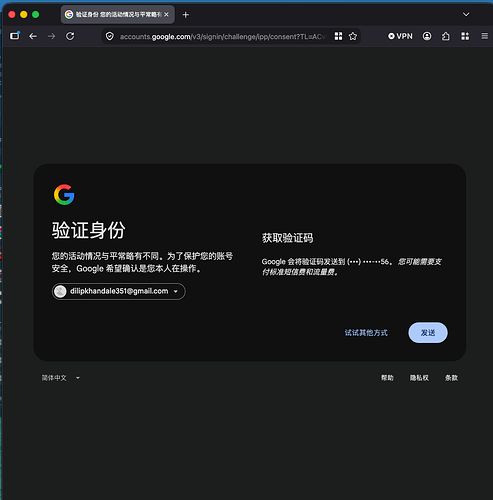Open the VPN panel

400,36
